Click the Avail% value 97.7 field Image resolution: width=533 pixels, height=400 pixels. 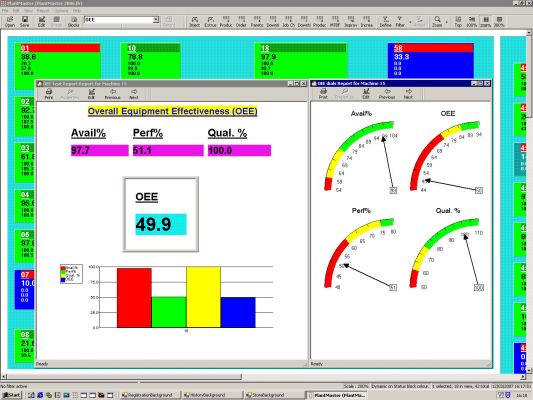(100, 150)
